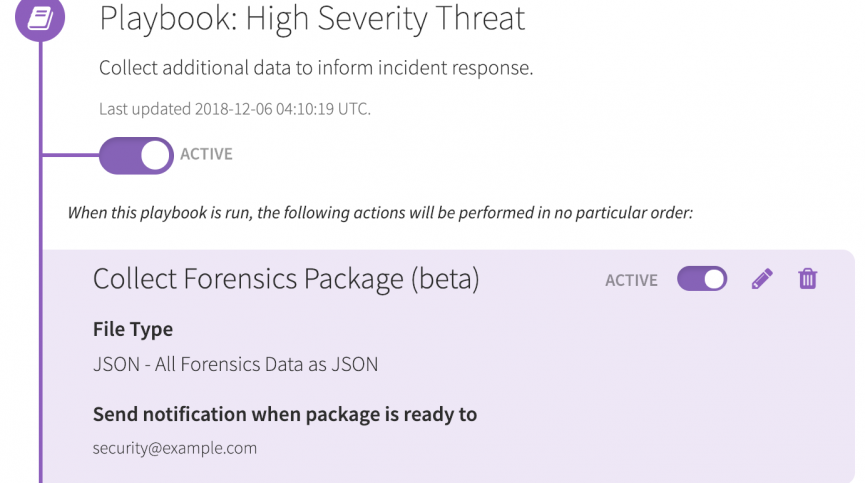Edit the Collect Forensics Package action
This screenshot has width=865, height=483.
point(762,279)
